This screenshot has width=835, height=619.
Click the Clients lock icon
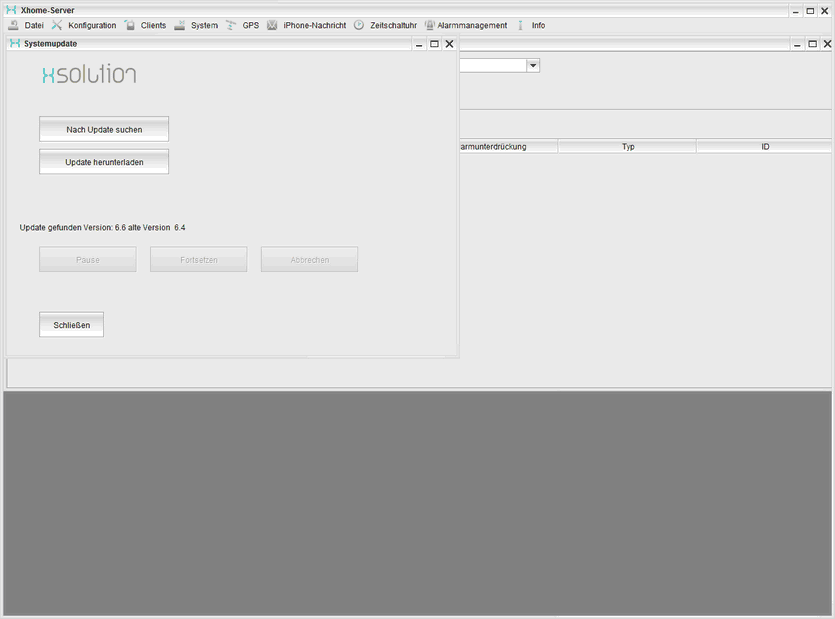pyautogui.click(x=130, y=25)
